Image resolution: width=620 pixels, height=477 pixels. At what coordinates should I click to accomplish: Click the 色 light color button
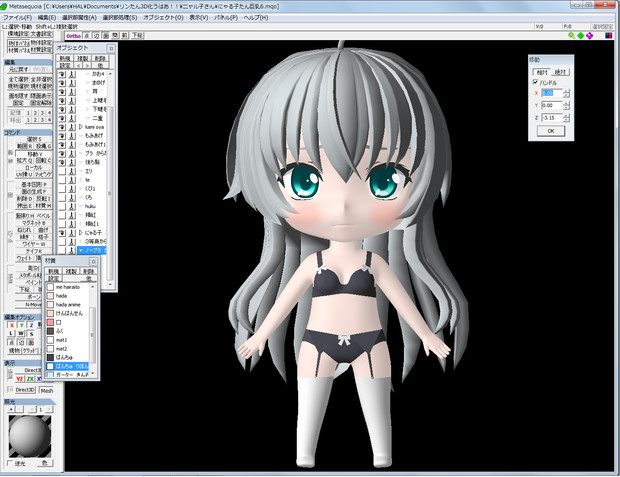click(x=44, y=463)
